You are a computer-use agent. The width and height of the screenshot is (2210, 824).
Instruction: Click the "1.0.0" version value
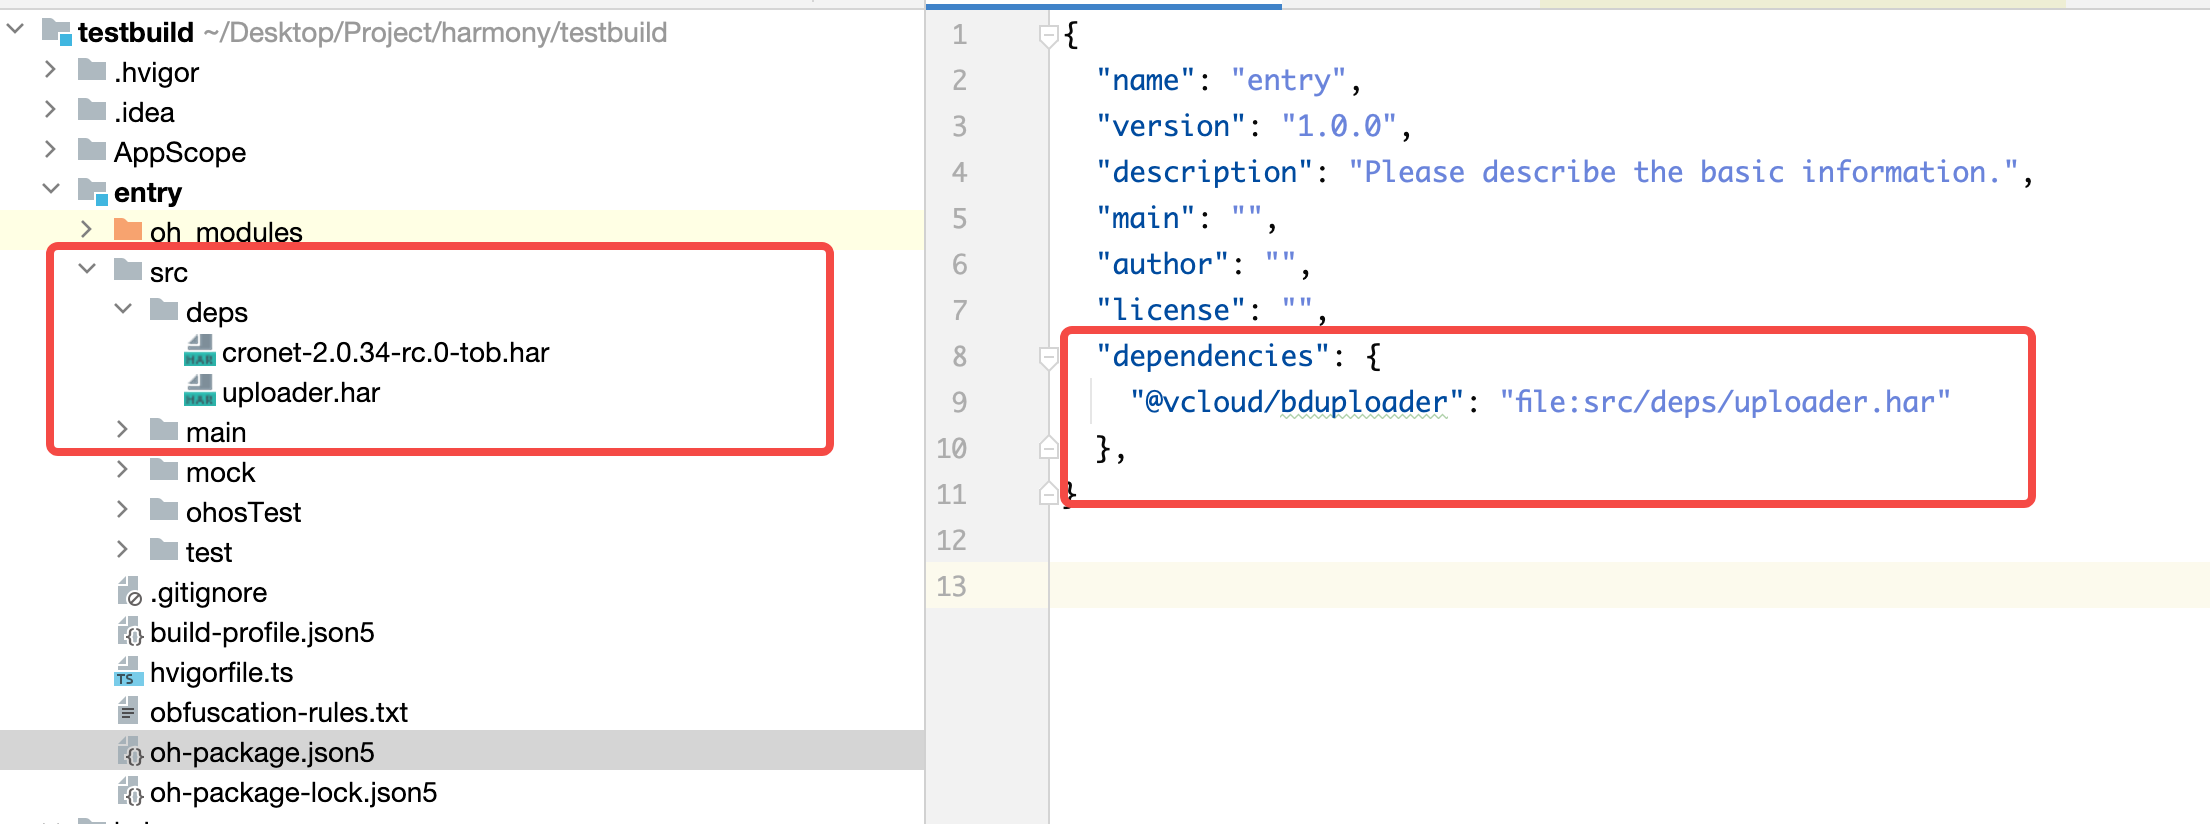(x=1338, y=126)
